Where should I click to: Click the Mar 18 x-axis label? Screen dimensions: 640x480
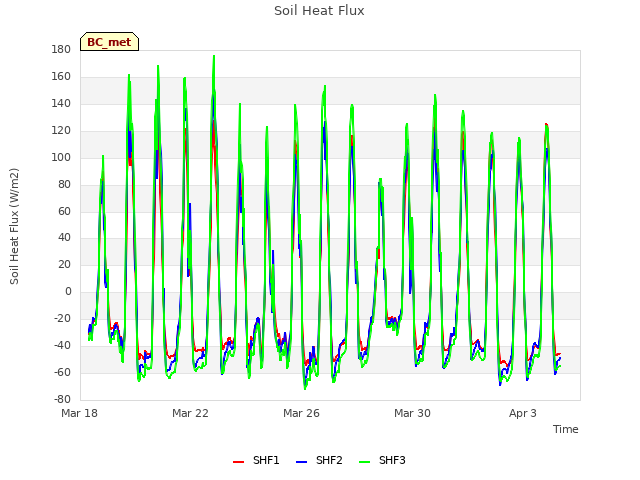click(80, 413)
